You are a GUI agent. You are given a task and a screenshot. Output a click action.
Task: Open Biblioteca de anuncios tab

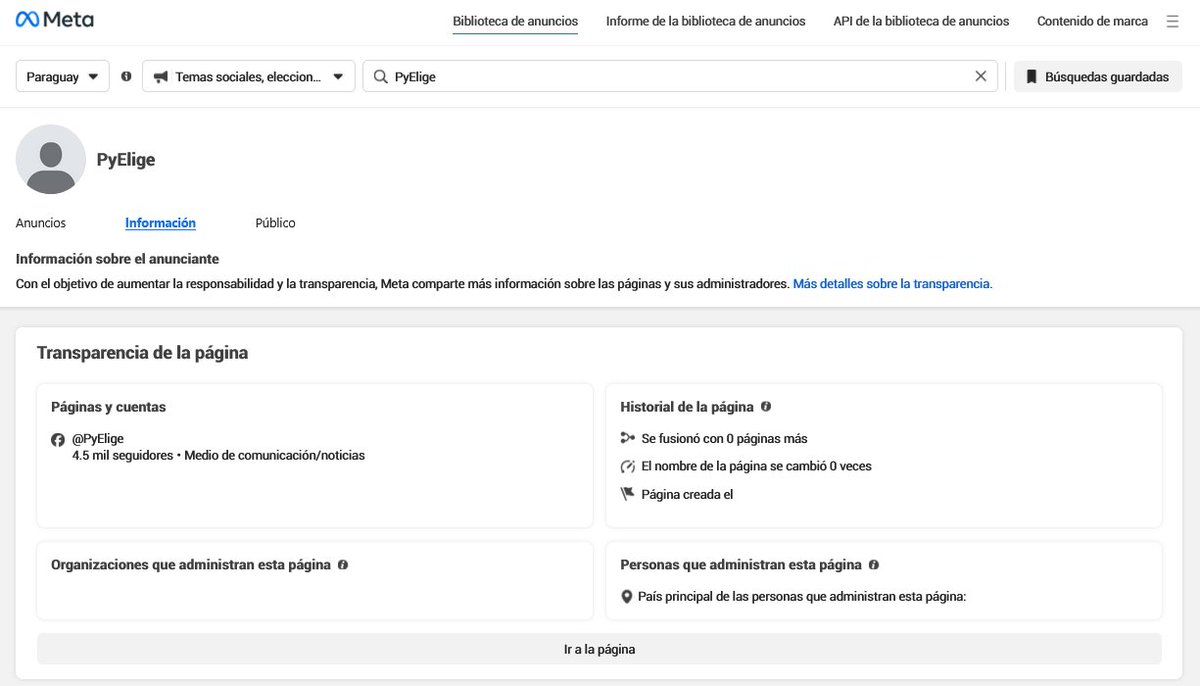click(515, 21)
